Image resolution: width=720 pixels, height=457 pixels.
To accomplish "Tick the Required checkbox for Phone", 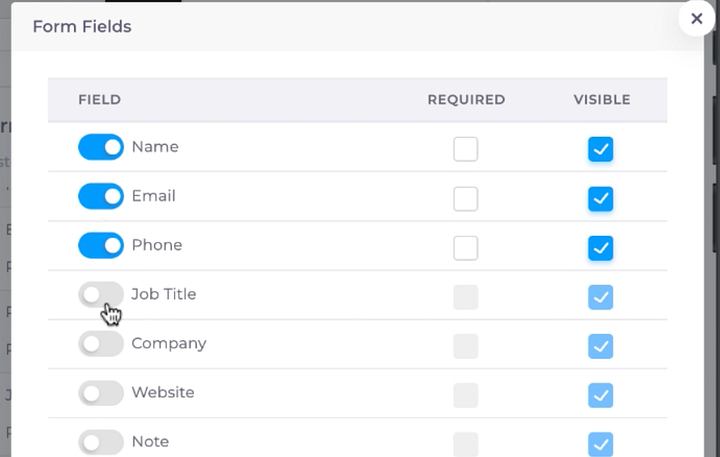I will coord(466,248).
